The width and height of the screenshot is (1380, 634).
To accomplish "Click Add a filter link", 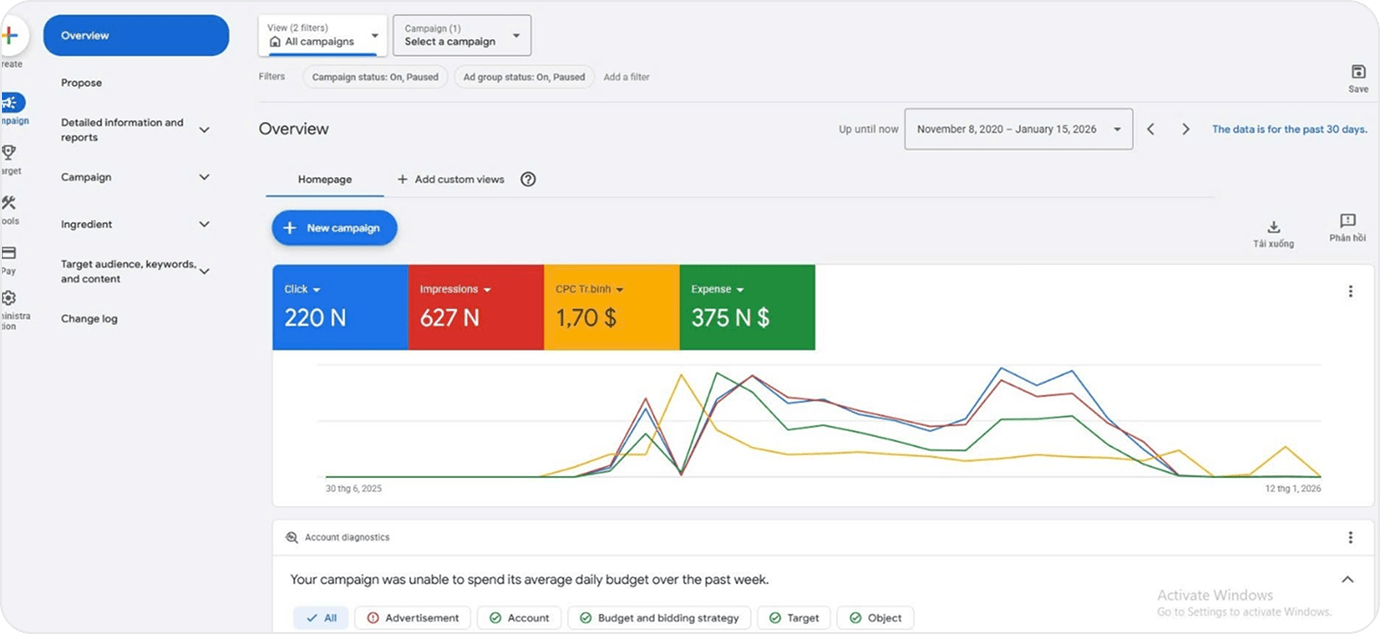I will pos(626,77).
